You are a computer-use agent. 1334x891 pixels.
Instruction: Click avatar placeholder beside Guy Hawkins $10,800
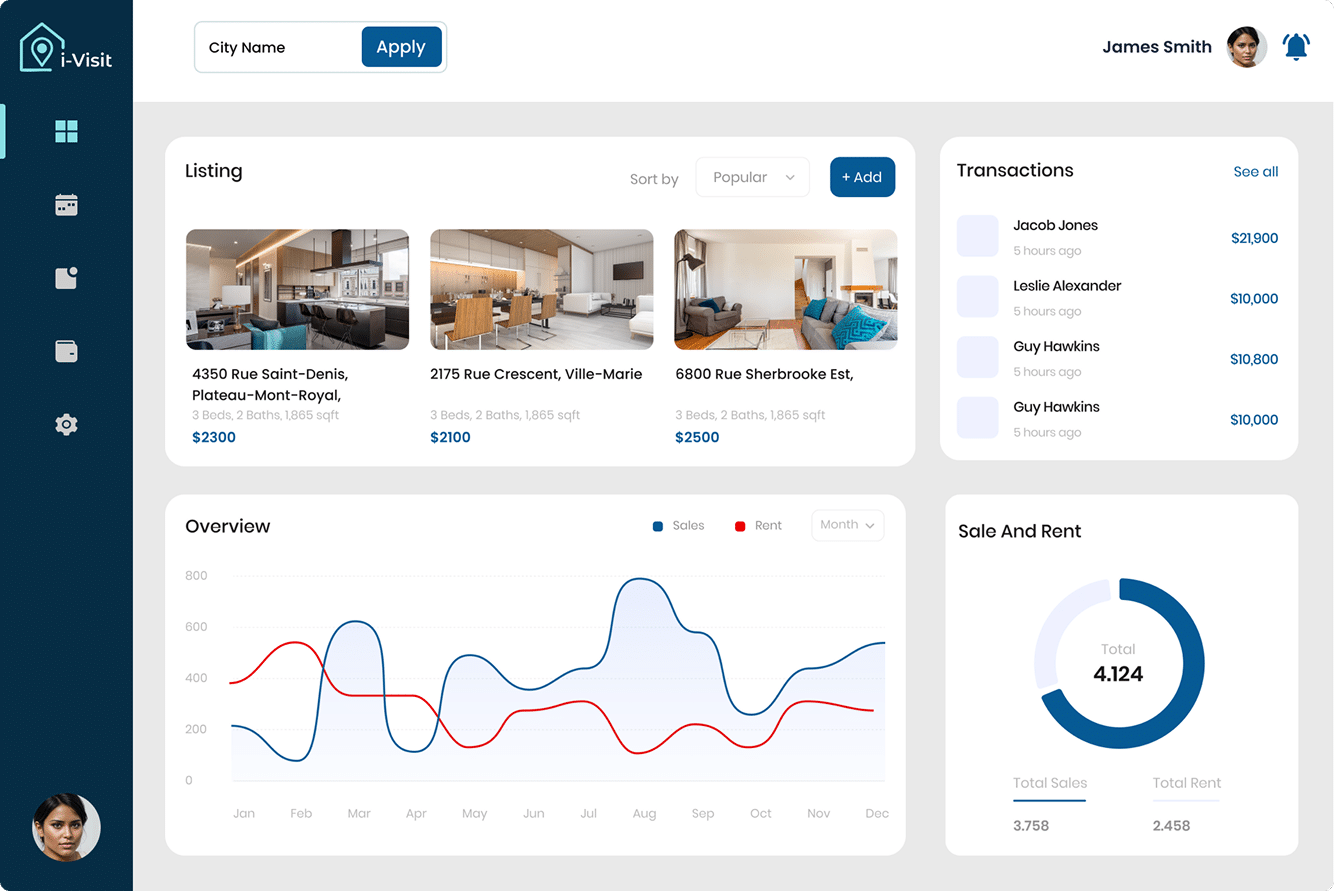click(978, 357)
